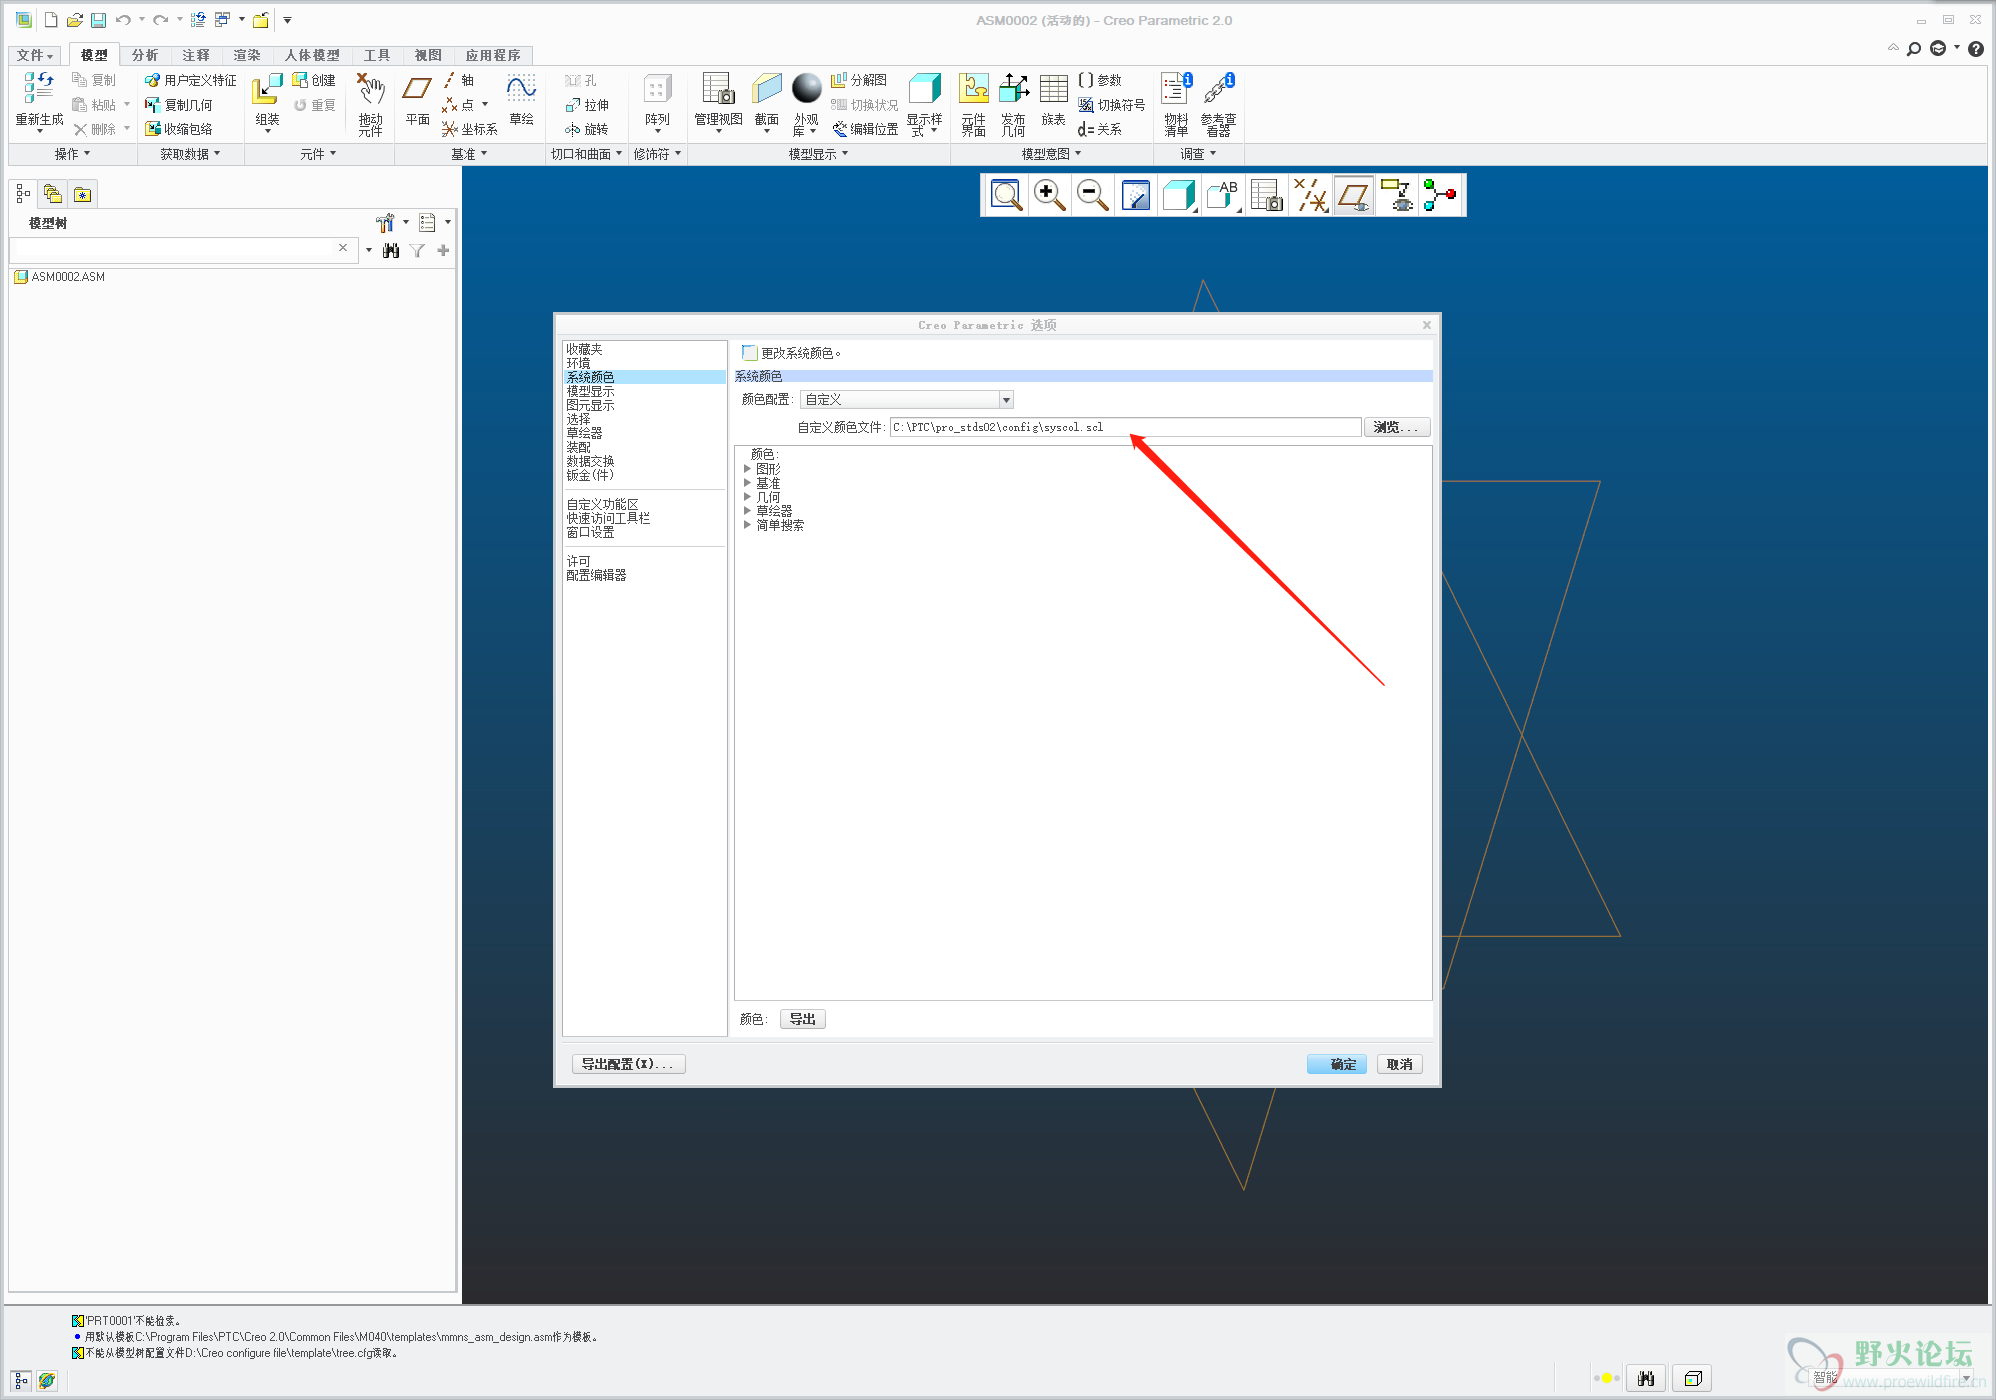
Task: Switch to the folder browser tab icon
Action: 52,194
